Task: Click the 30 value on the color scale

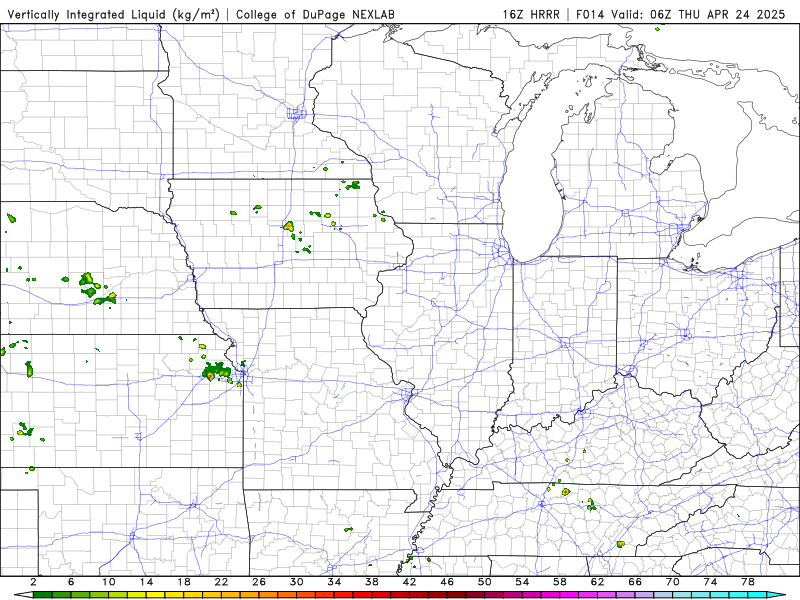Action: tap(297, 582)
